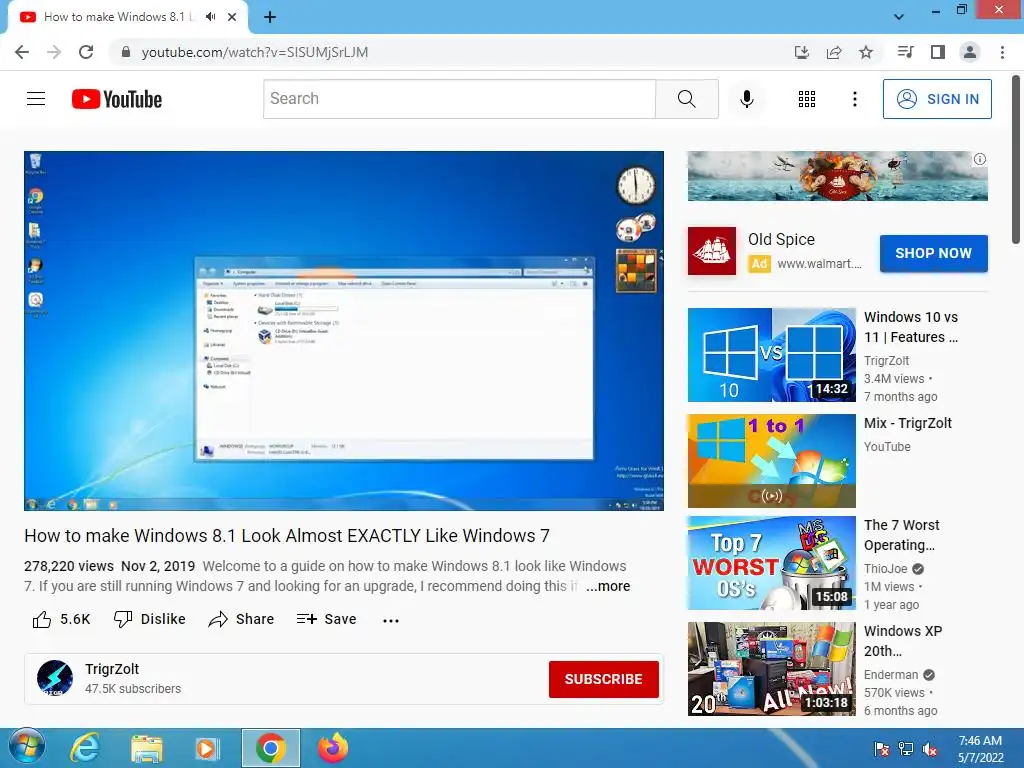Screen dimensions: 1024x768
Task: Close the YouTube tab
Action: coord(232,17)
